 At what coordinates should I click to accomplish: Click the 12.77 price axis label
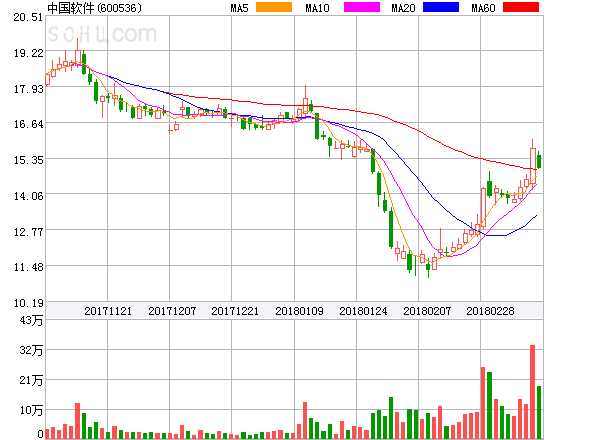click(28, 232)
